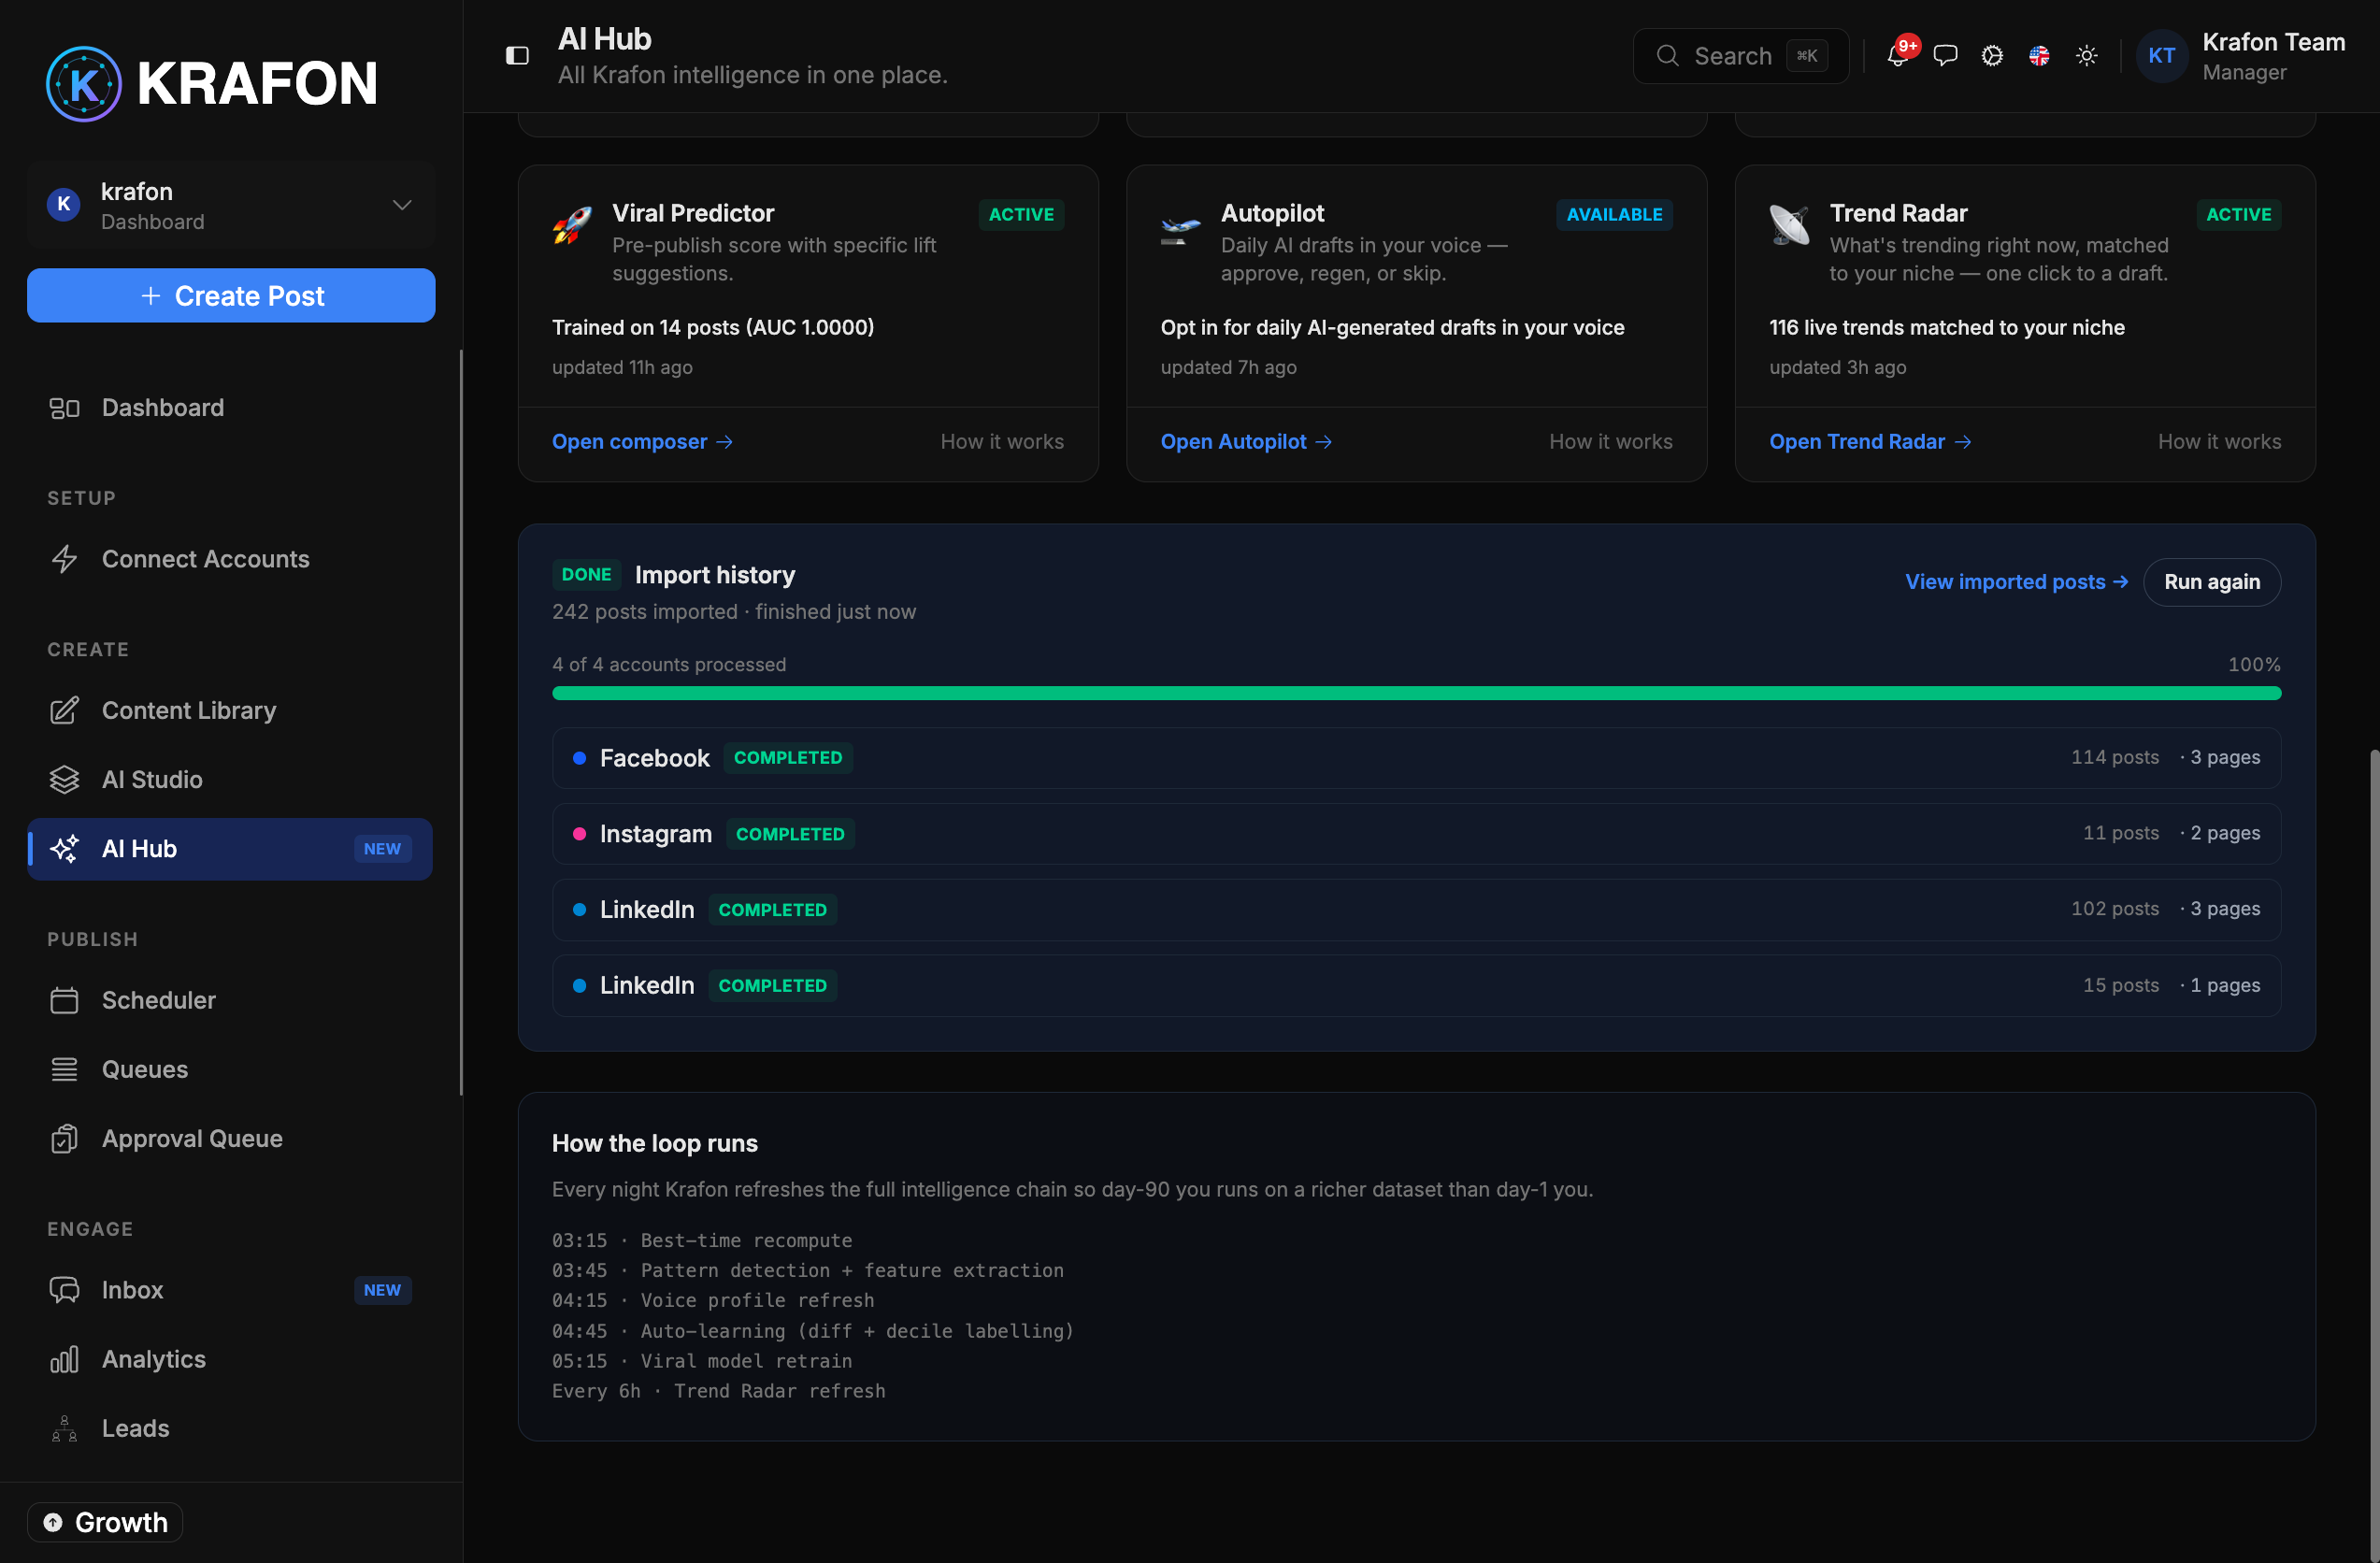
Task: Click How it works under Viral Predictor
Action: (1002, 442)
